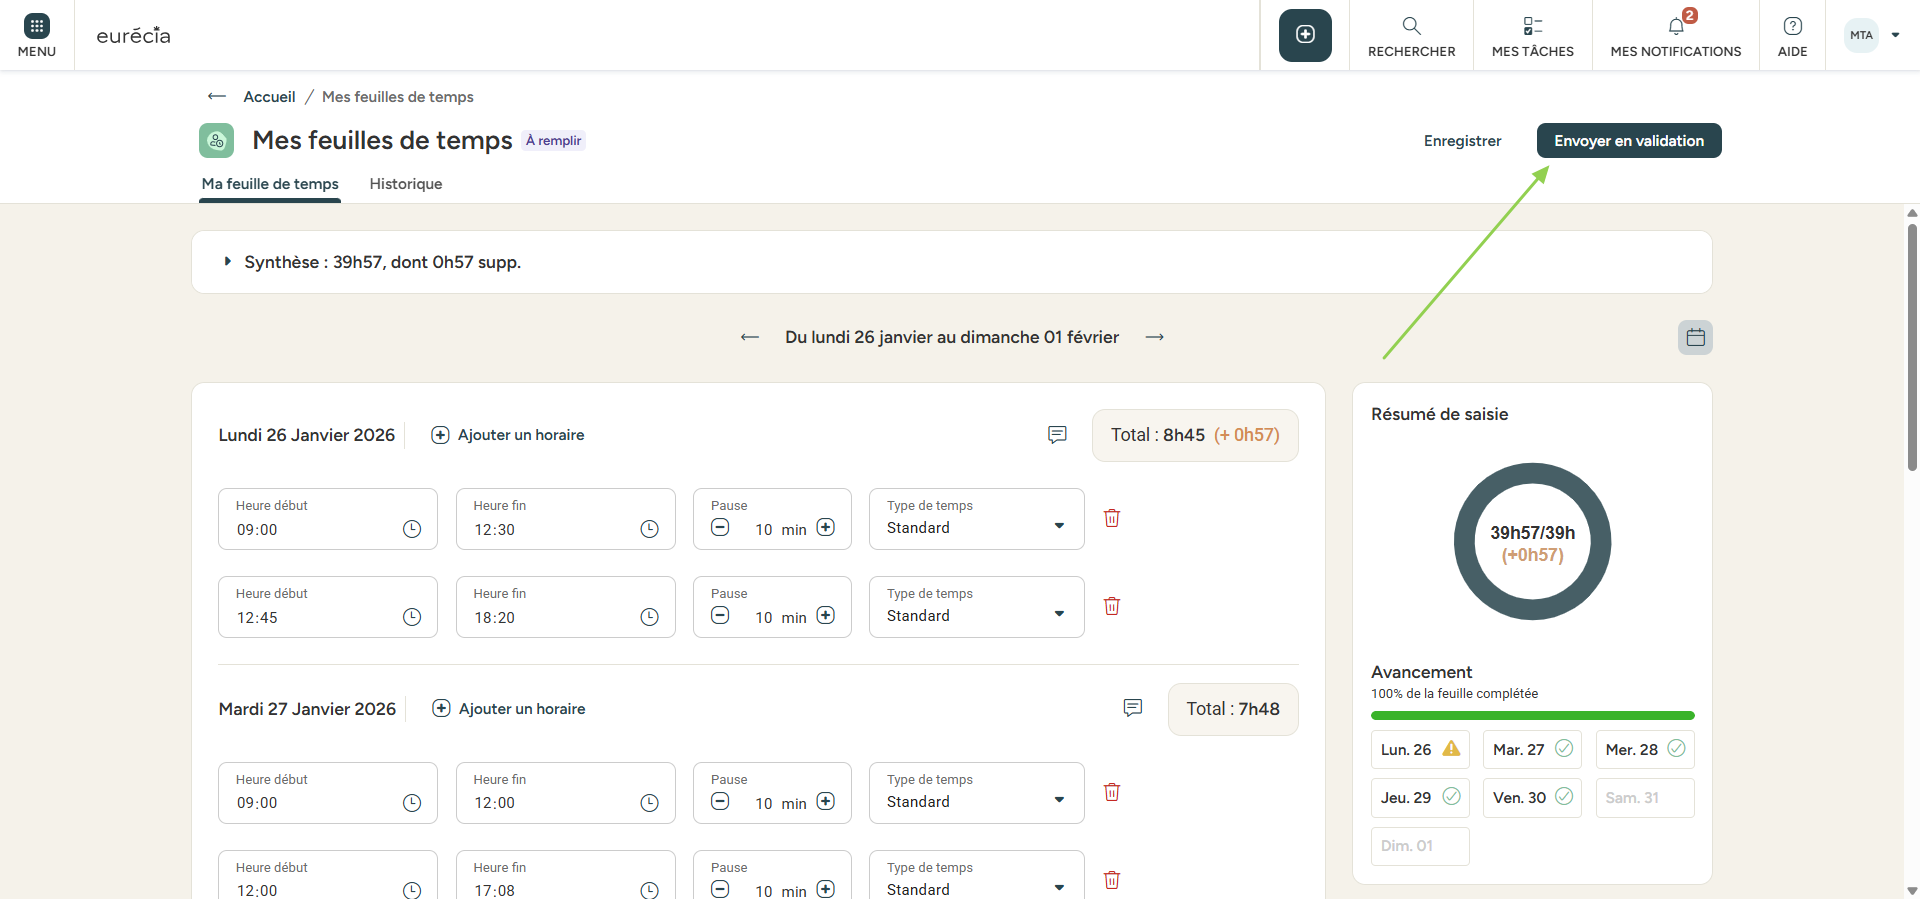Open Mes Tâches in the top bar
The image size is (1920, 899).
tap(1532, 35)
